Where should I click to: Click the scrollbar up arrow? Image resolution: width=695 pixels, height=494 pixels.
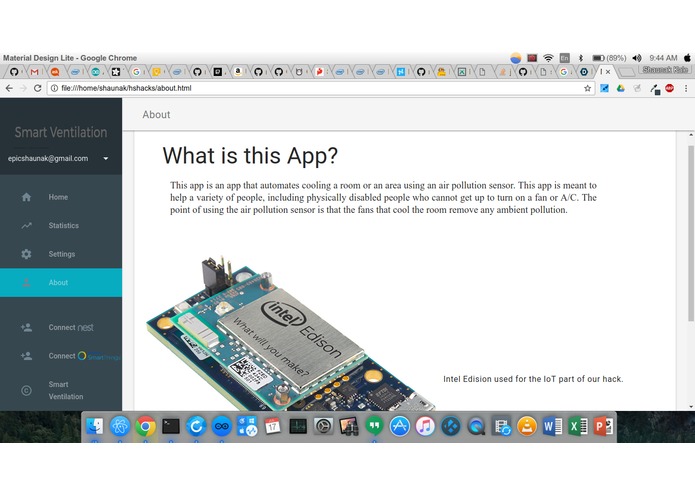[x=691, y=134]
